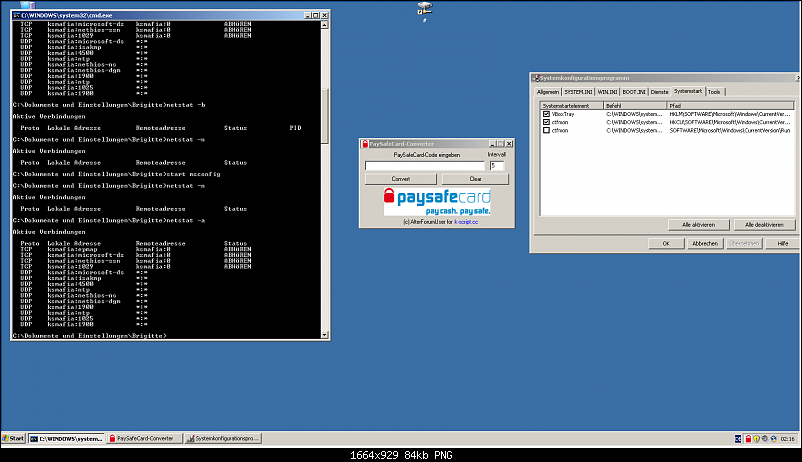Viewport: 802px width, 462px height.
Task: Open the k-script.cc link
Action: pos(466,222)
